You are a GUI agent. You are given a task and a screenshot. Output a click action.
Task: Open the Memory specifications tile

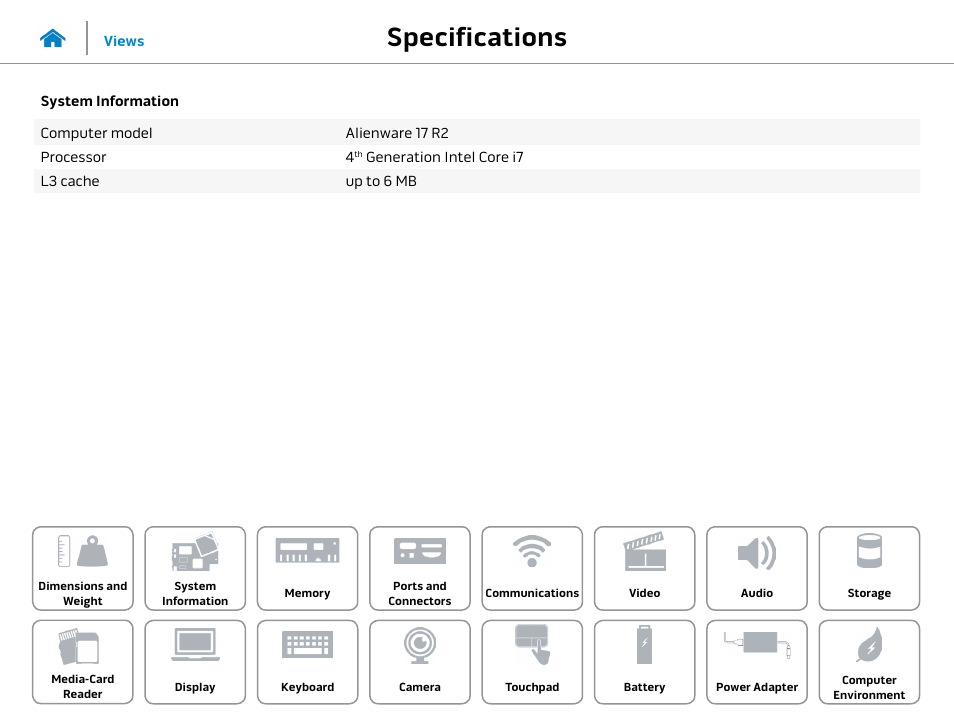click(x=307, y=568)
